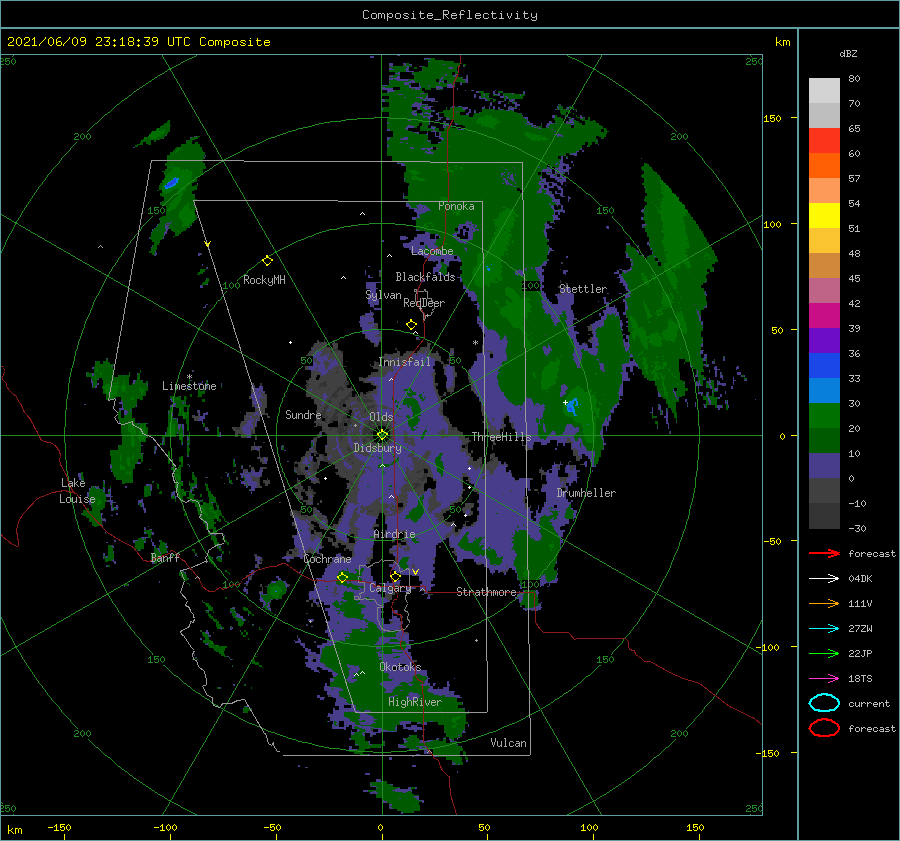This screenshot has height=841, width=900.
Task: Click the radar-center yellow diamond above Didsbury
Action: [382, 435]
